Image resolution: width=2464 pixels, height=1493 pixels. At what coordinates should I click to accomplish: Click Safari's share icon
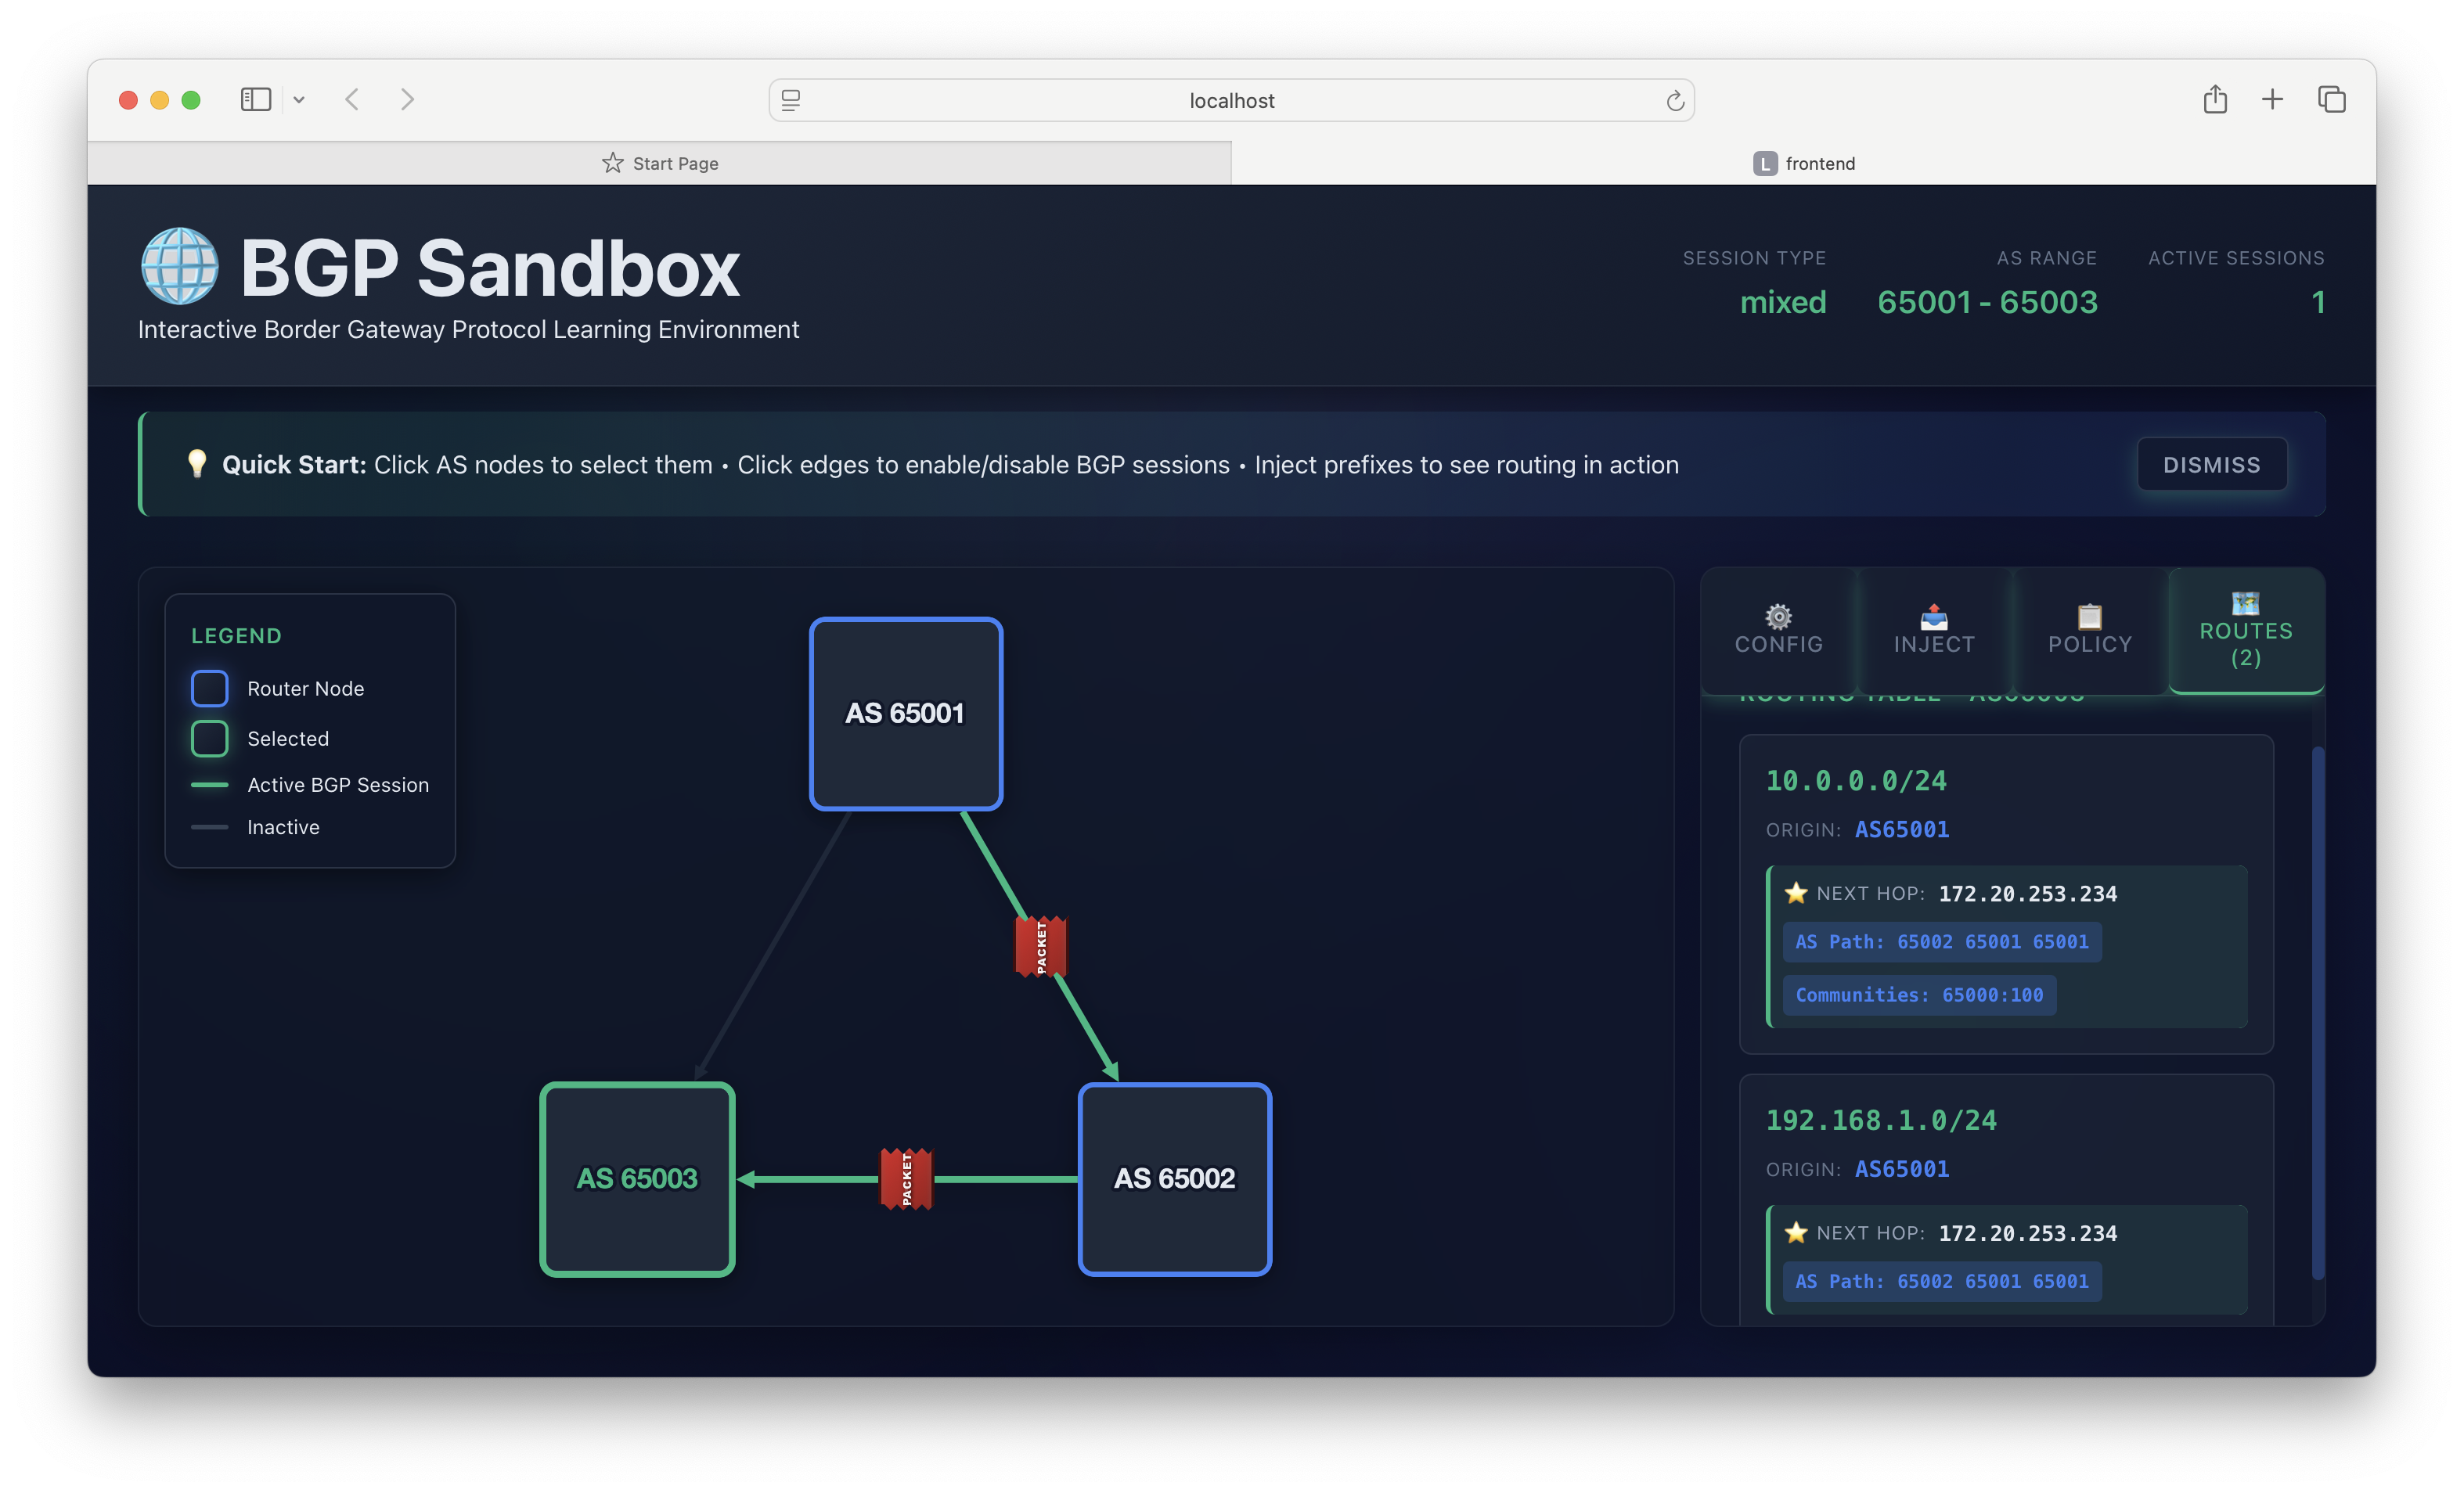[2214, 99]
